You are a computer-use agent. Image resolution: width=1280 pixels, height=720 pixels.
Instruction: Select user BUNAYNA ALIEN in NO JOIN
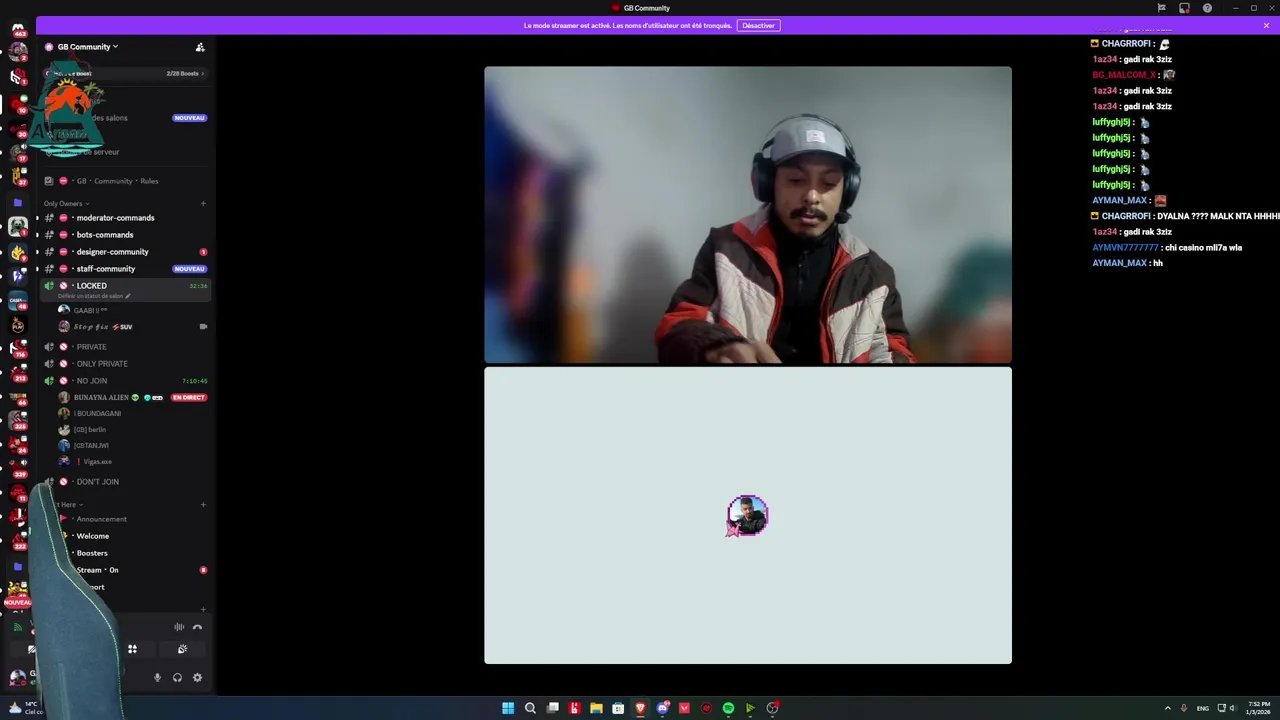point(101,398)
